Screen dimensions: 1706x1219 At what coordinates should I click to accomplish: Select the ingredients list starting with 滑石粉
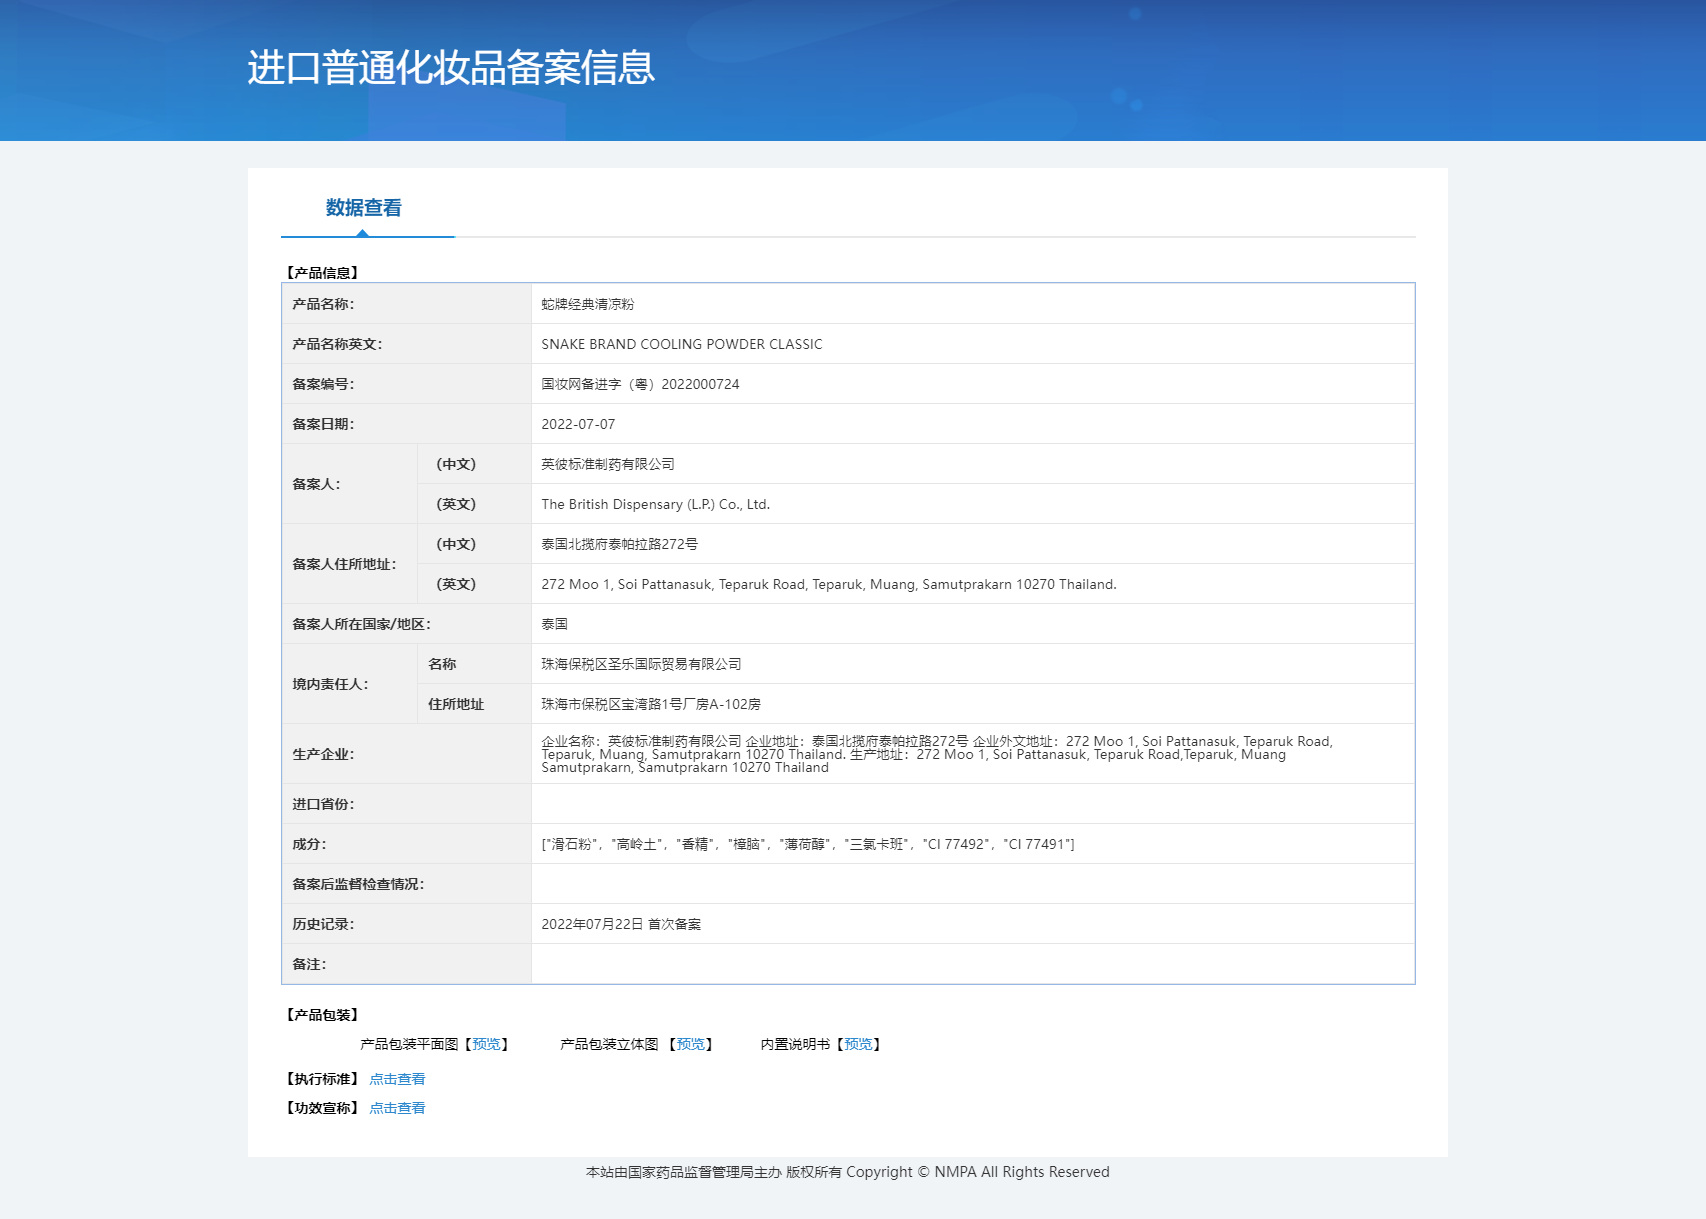coord(808,844)
